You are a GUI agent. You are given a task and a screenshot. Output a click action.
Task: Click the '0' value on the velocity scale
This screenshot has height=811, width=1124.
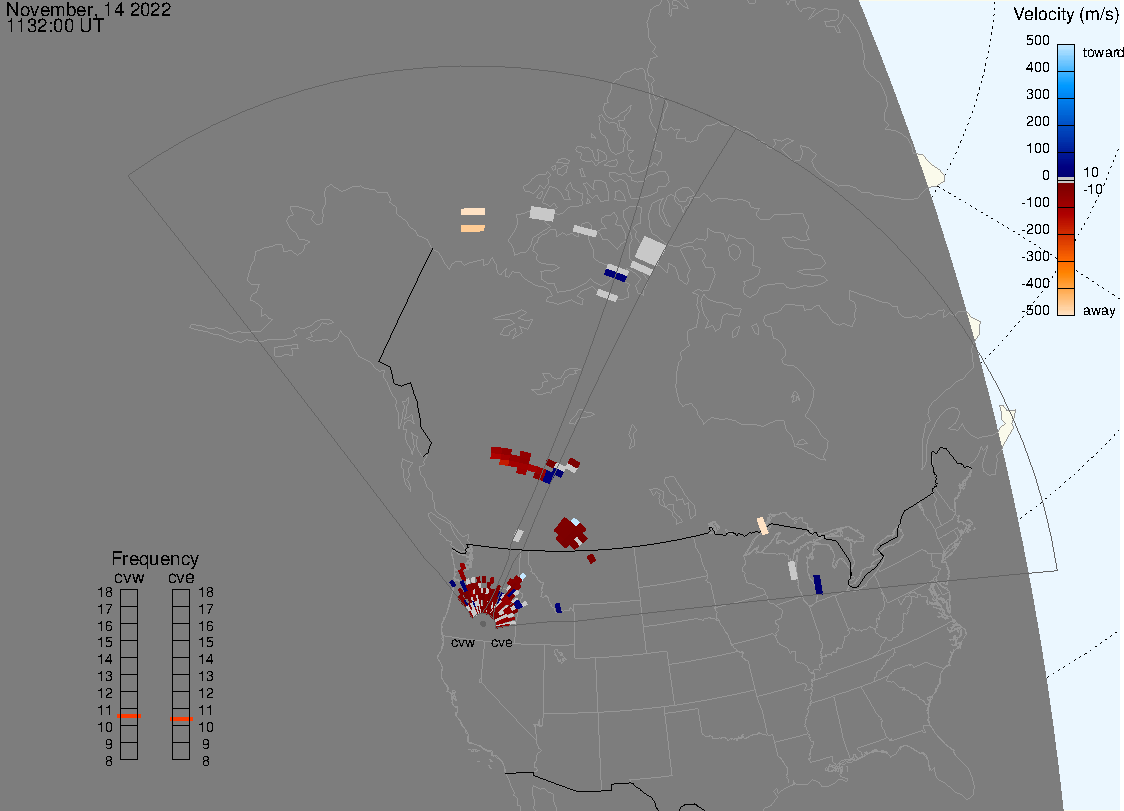click(x=1046, y=176)
